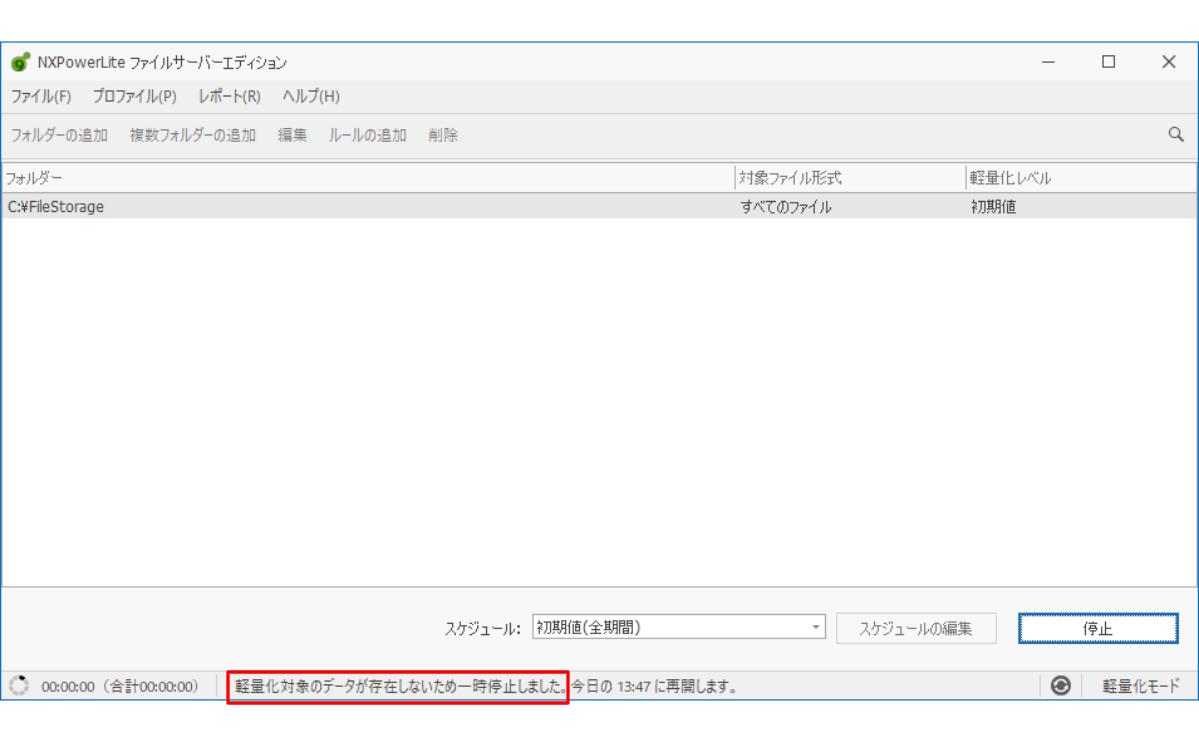Image resolution: width=1199 pixels, height=742 pixels.
Task: Click 編集 in the toolbar
Action: pos(292,135)
